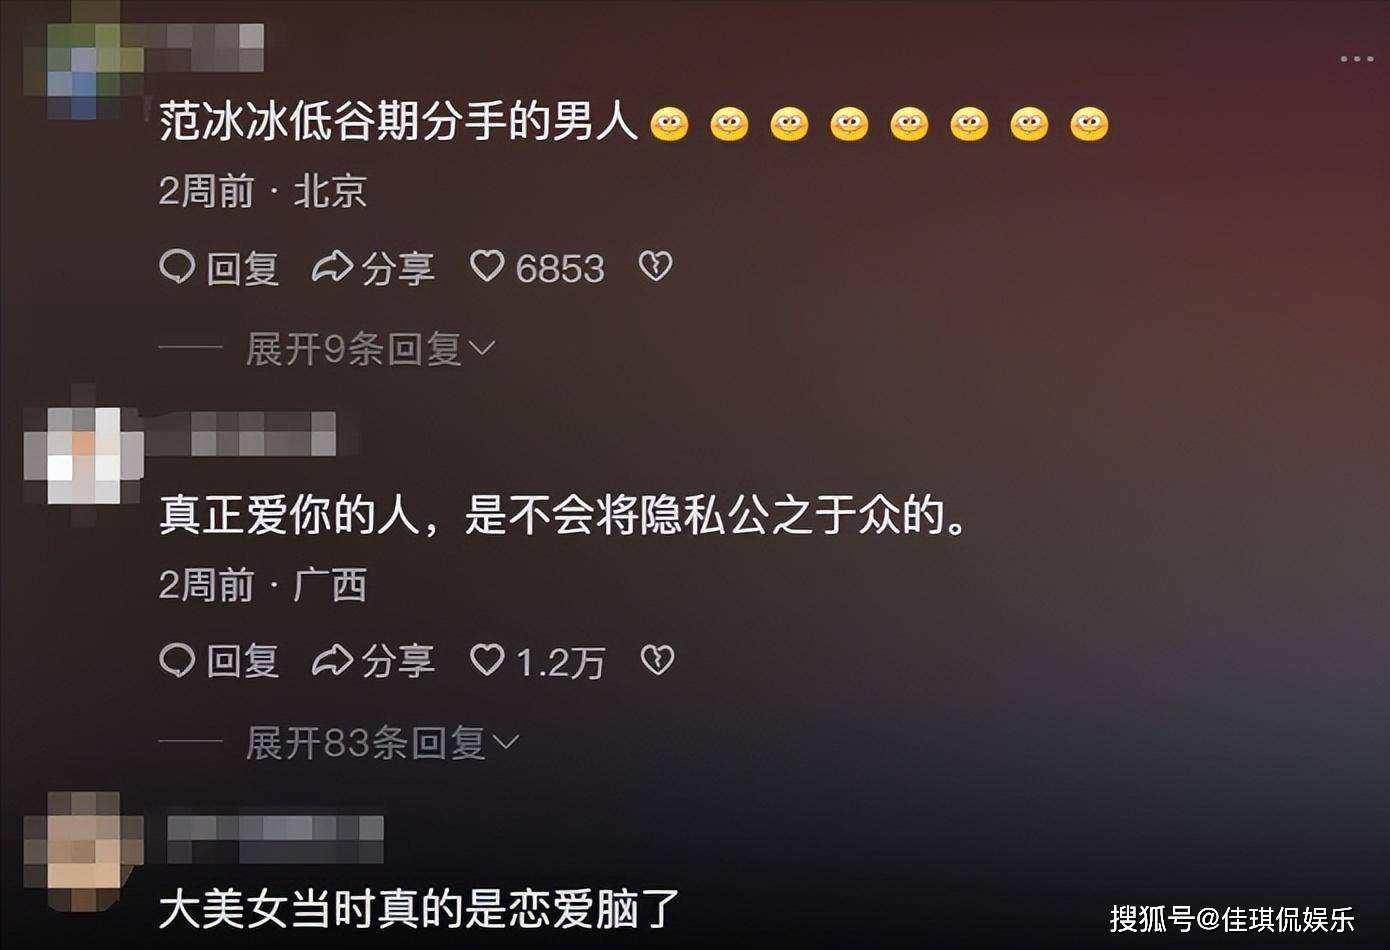Click the 搜狐号@佳琪侃娱乐 watermark

1232,918
